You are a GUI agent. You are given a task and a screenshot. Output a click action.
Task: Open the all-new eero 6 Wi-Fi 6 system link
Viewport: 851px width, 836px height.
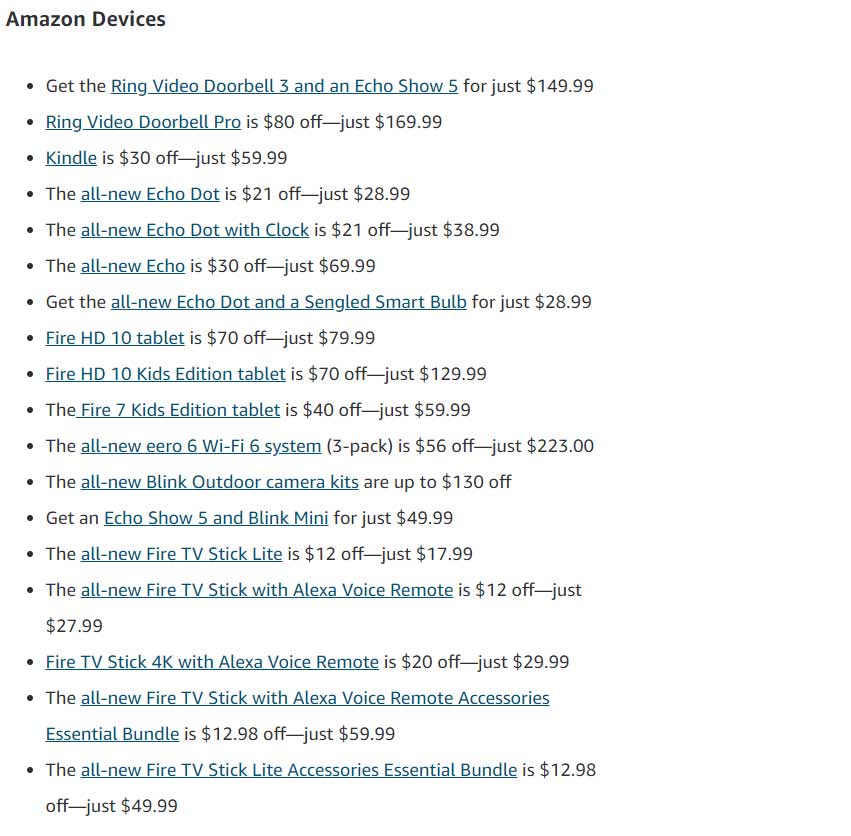click(x=201, y=446)
